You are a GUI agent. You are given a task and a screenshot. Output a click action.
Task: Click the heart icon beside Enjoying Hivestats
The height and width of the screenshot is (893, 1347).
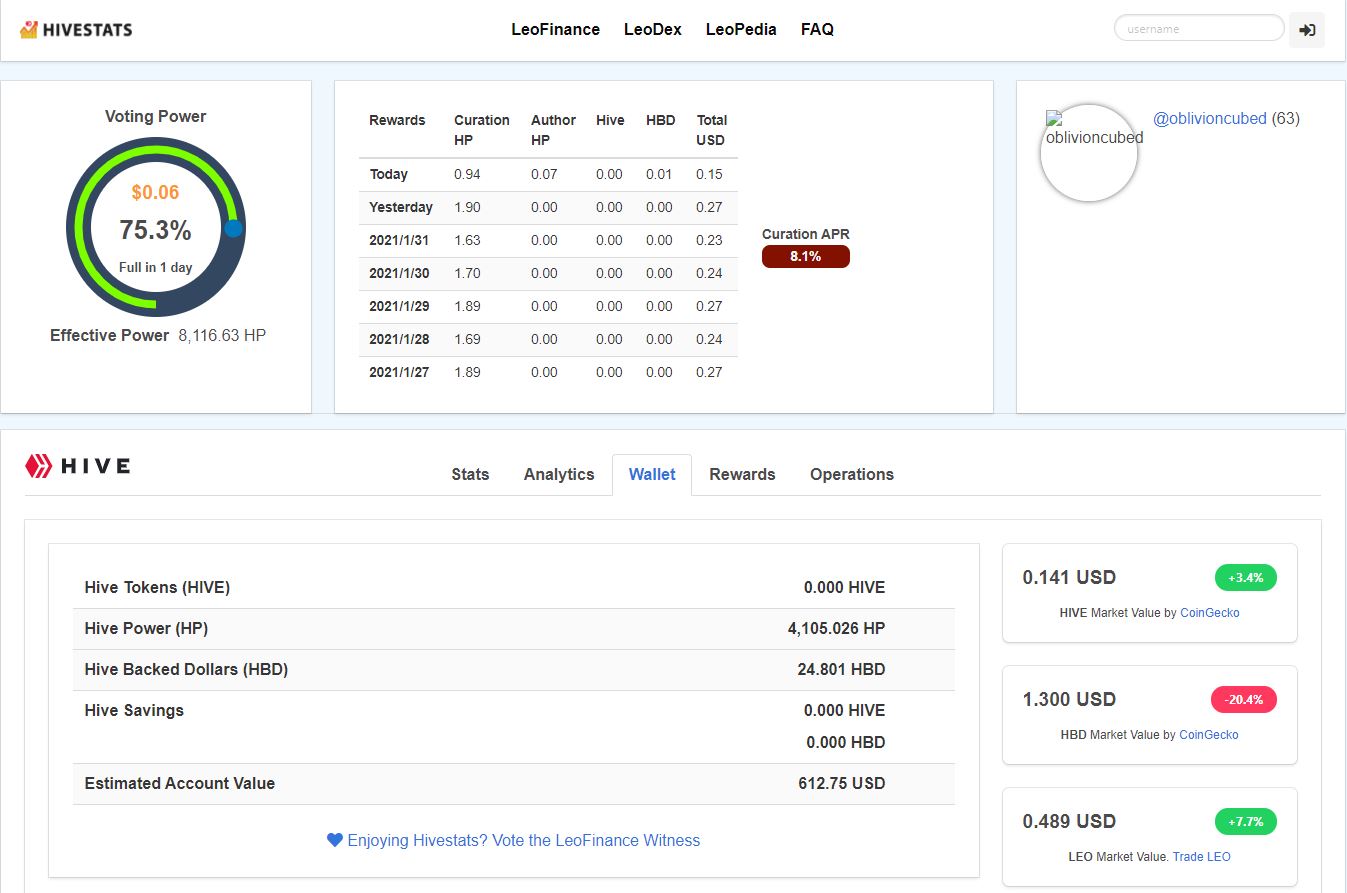pyautogui.click(x=335, y=840)
